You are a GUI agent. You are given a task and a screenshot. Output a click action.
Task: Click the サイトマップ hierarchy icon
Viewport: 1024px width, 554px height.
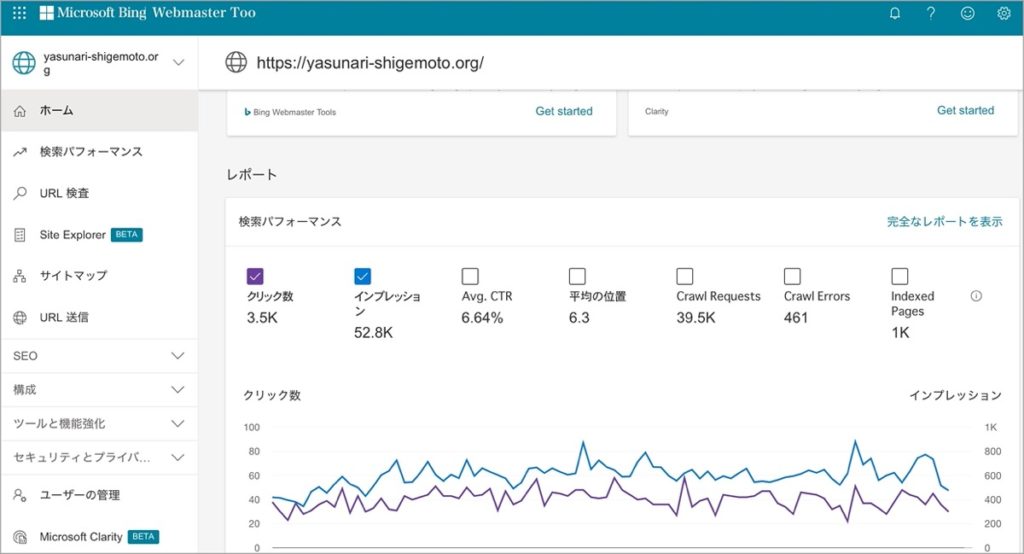[20, 276]
